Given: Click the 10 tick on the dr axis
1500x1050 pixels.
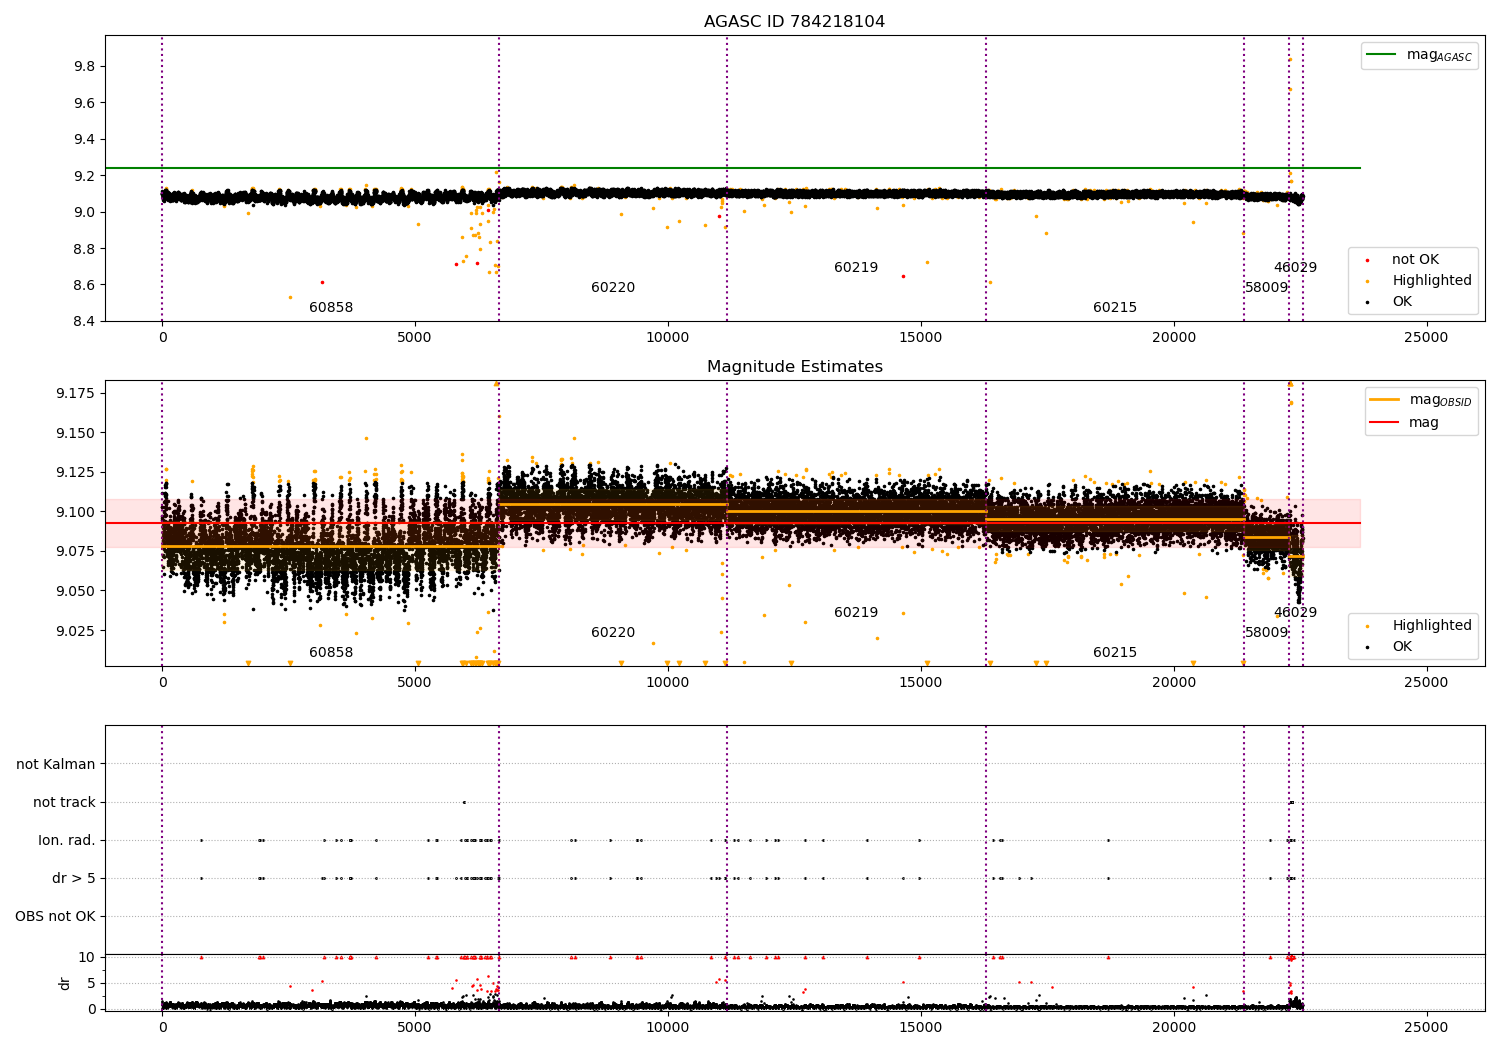Looking at the screenshot, I should pos(87,957).
